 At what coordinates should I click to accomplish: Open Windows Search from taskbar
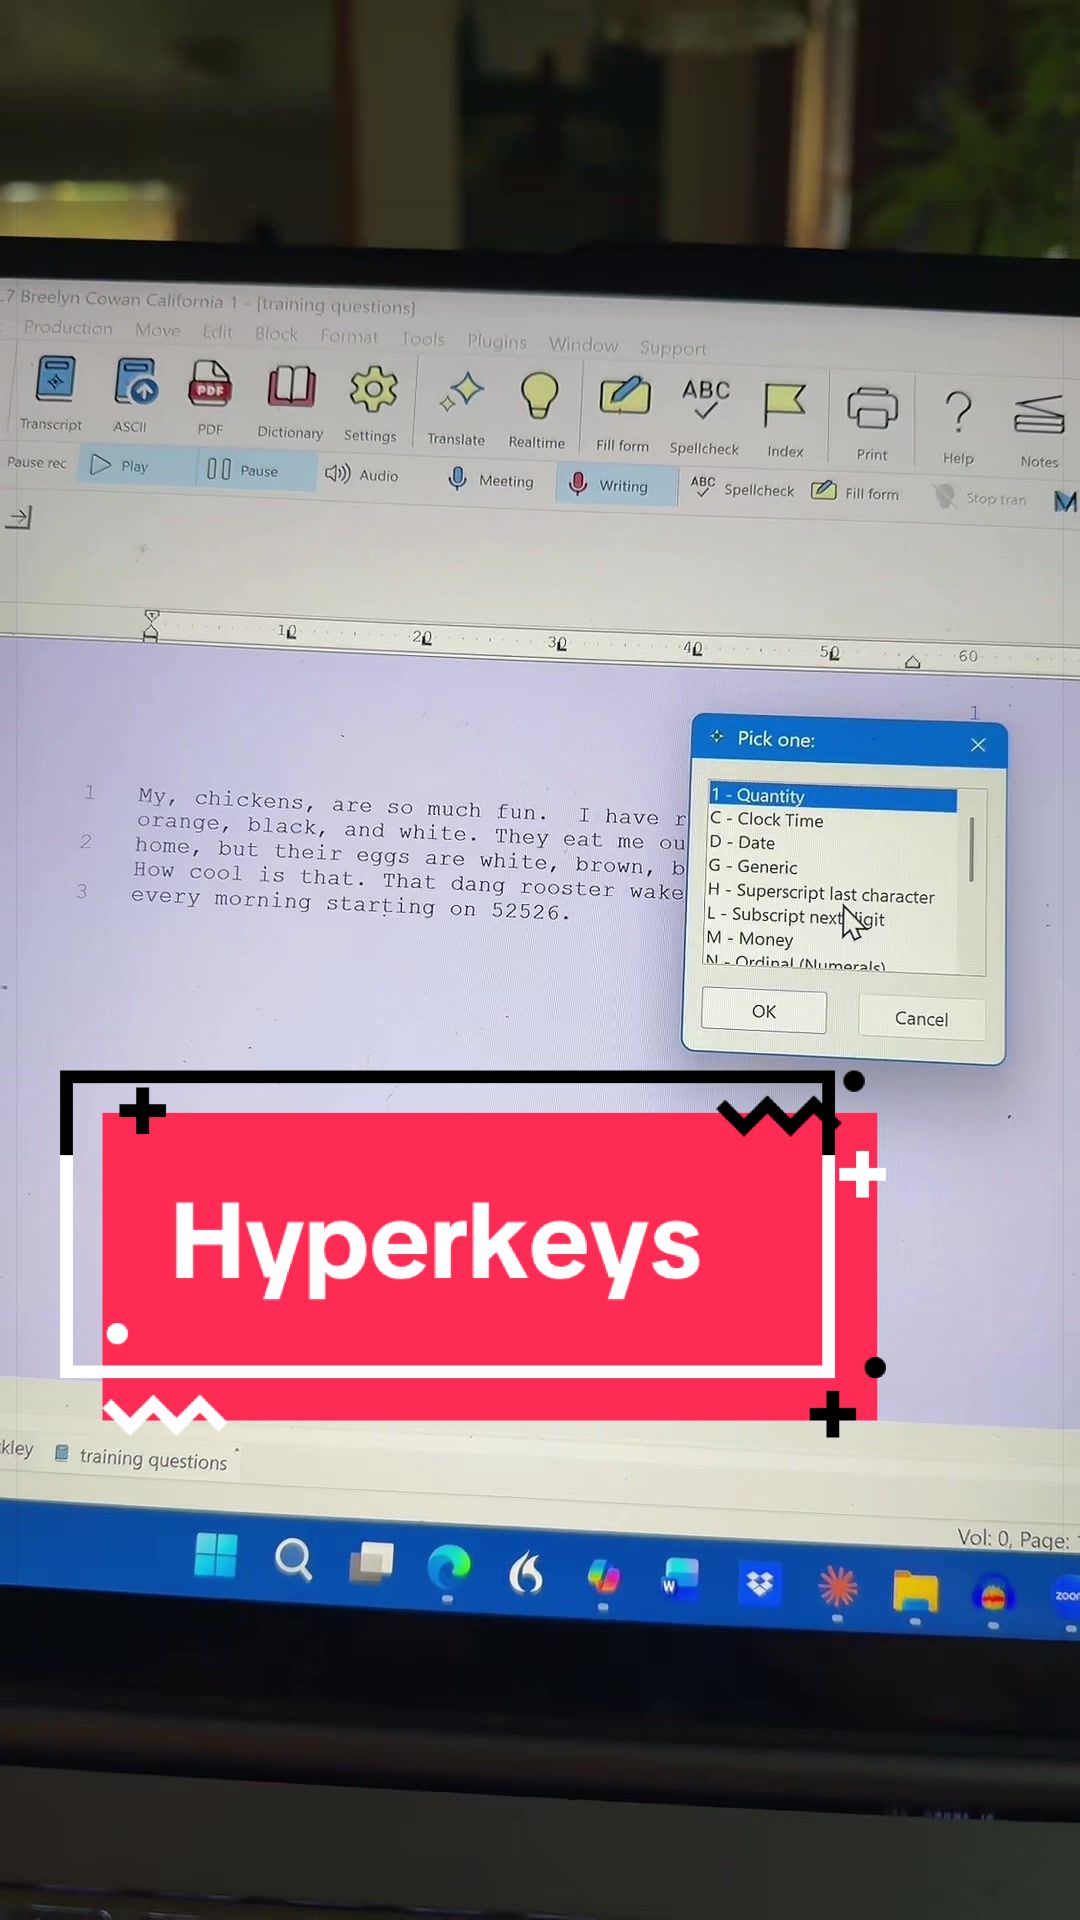pyautogui.click(x=293, y=1558)
